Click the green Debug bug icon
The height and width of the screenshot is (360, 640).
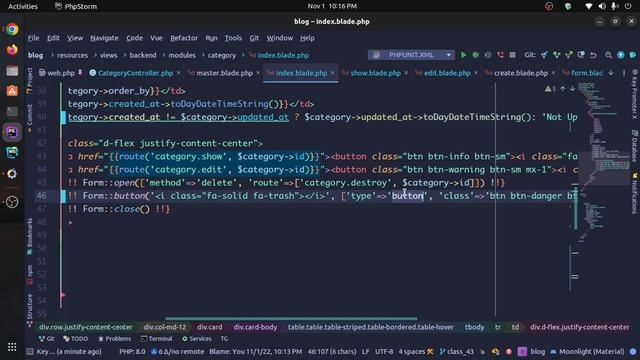[x=476, y=55]
